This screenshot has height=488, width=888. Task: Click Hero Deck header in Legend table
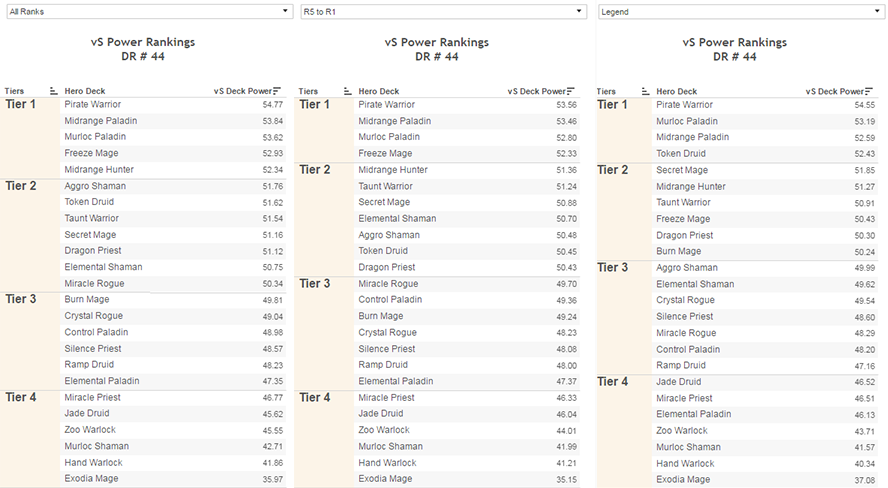point(677,91)
